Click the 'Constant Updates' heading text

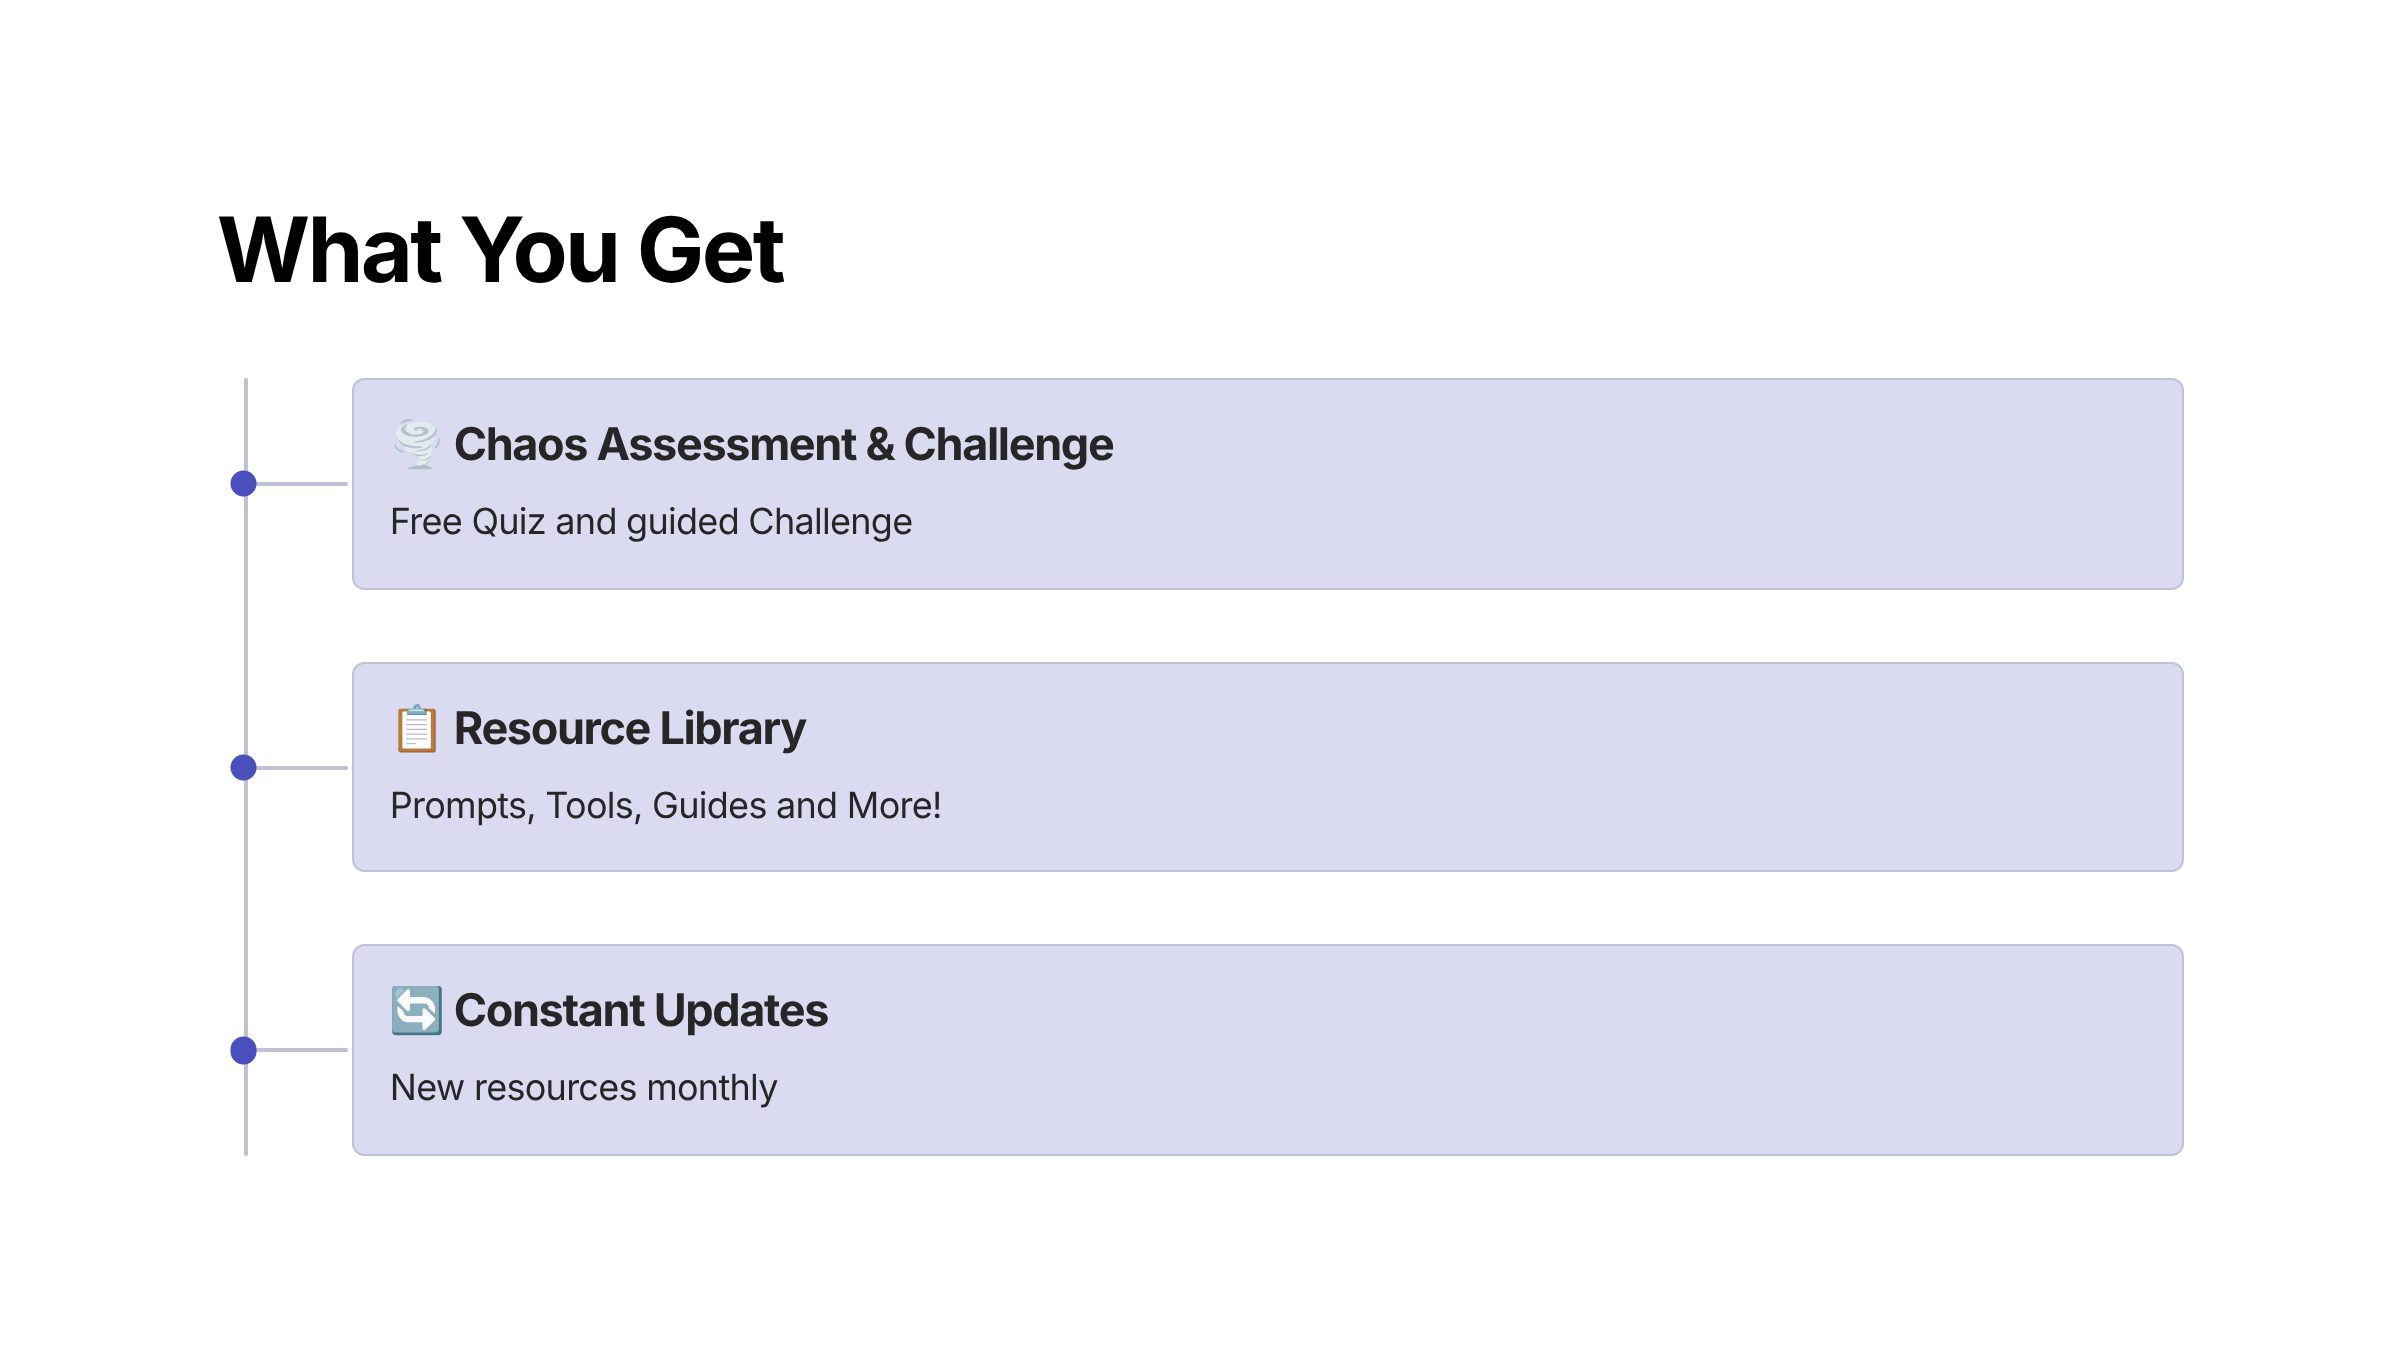coord(641,1010)
